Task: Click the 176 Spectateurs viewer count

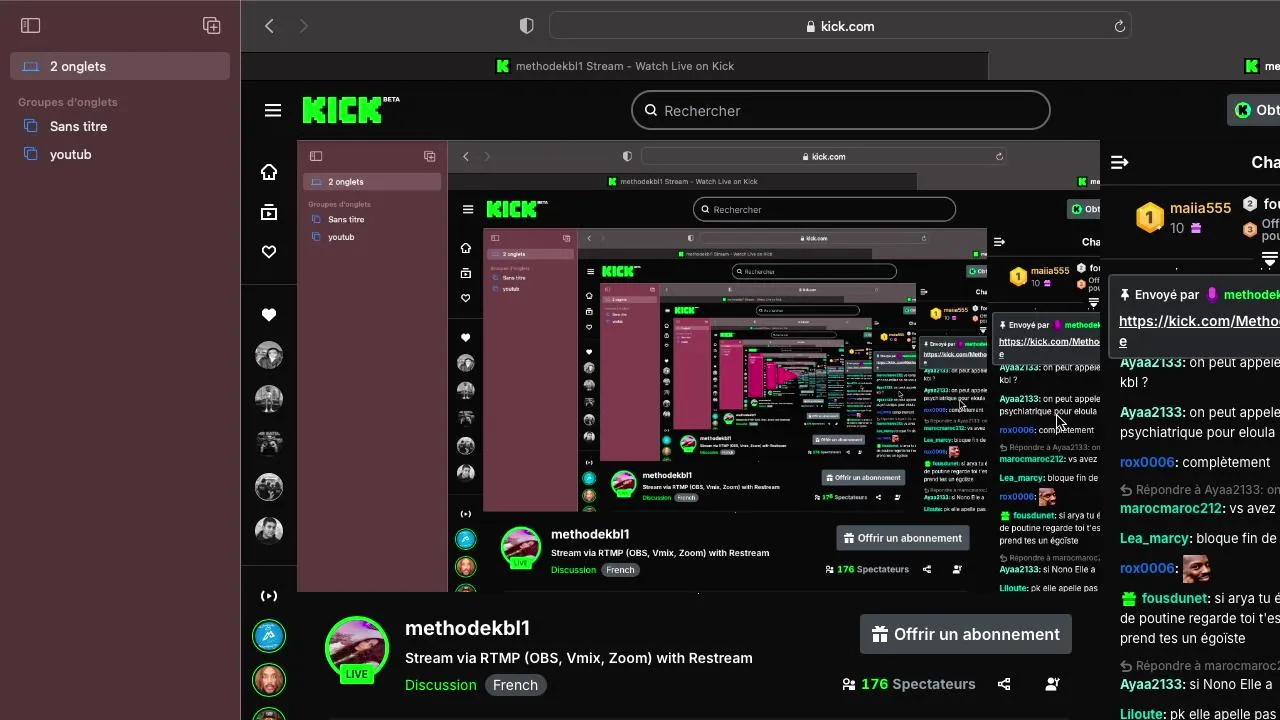Action: pyautogui.click(x=908, y=684)
